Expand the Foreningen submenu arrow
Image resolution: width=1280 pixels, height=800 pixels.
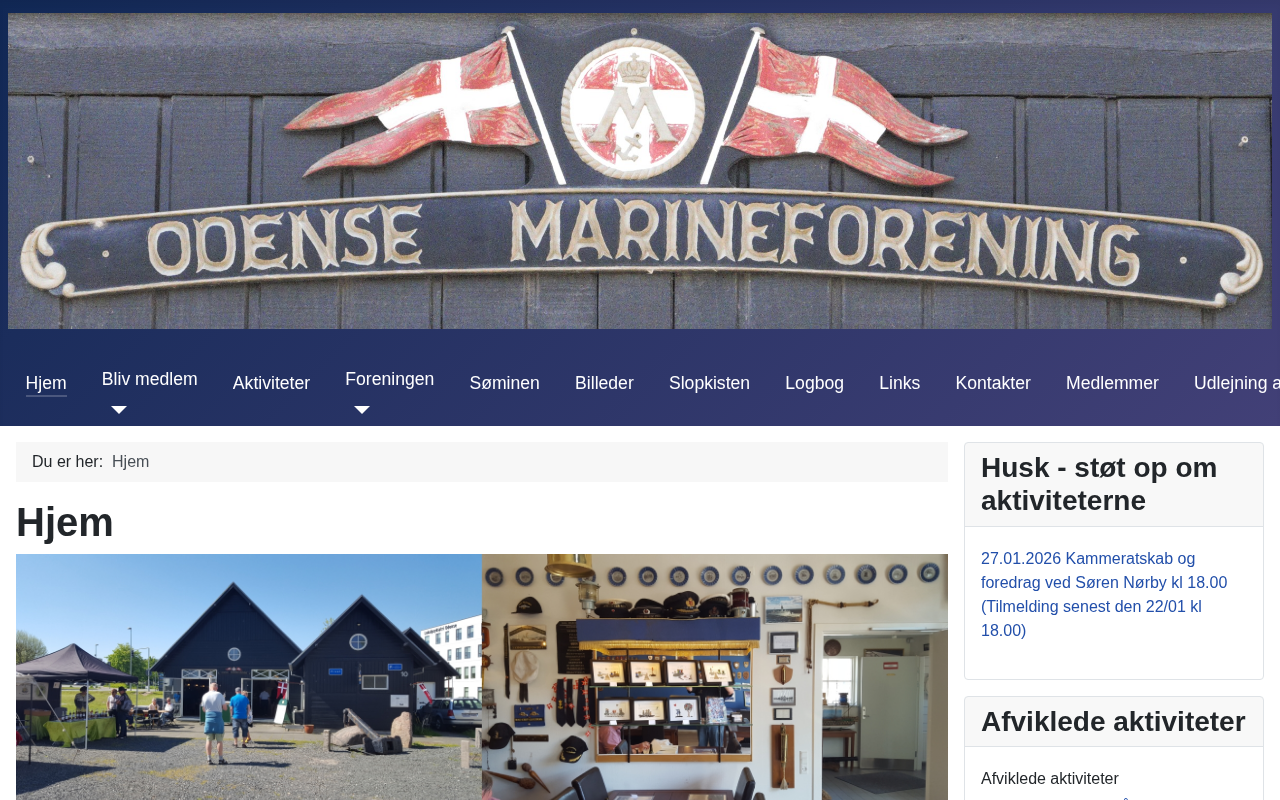click(x=362, y=410)
